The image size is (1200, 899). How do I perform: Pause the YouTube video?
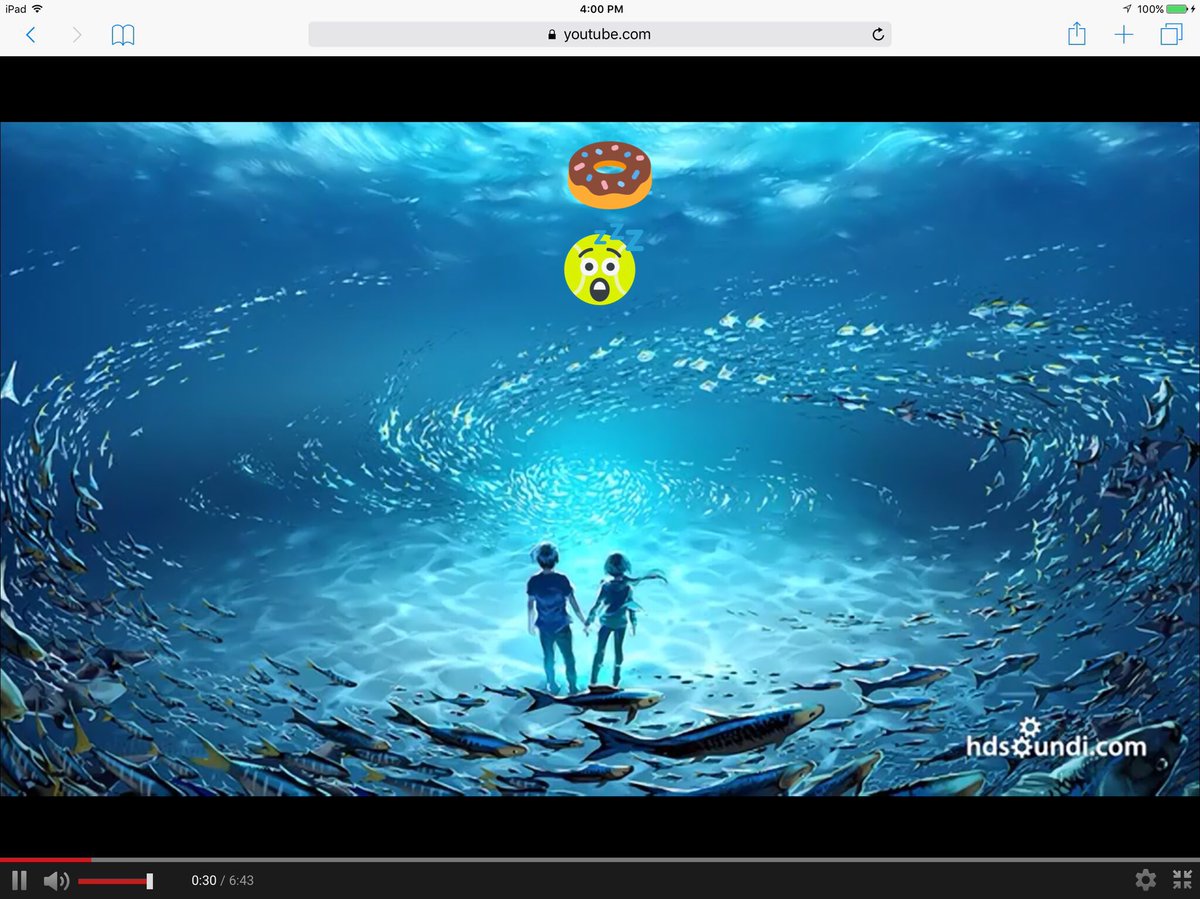(19, 880)
